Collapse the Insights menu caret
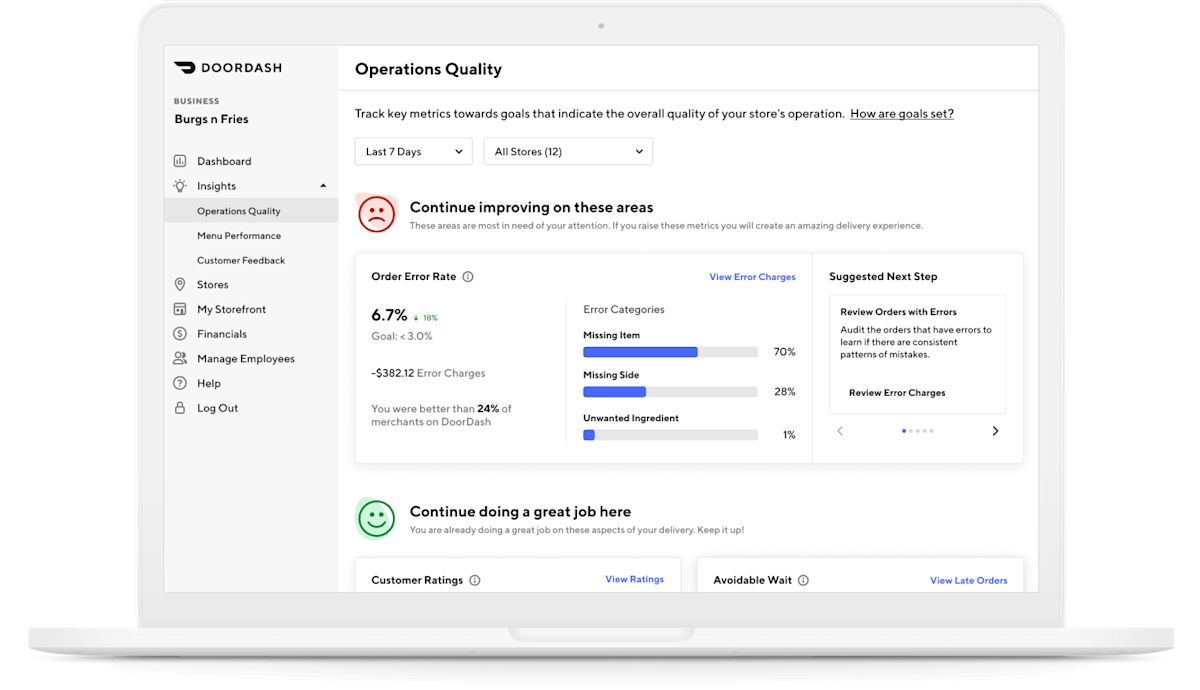The height and width of the screenshot is (690, 1200). pyautogui.click(x=323, y=186)
